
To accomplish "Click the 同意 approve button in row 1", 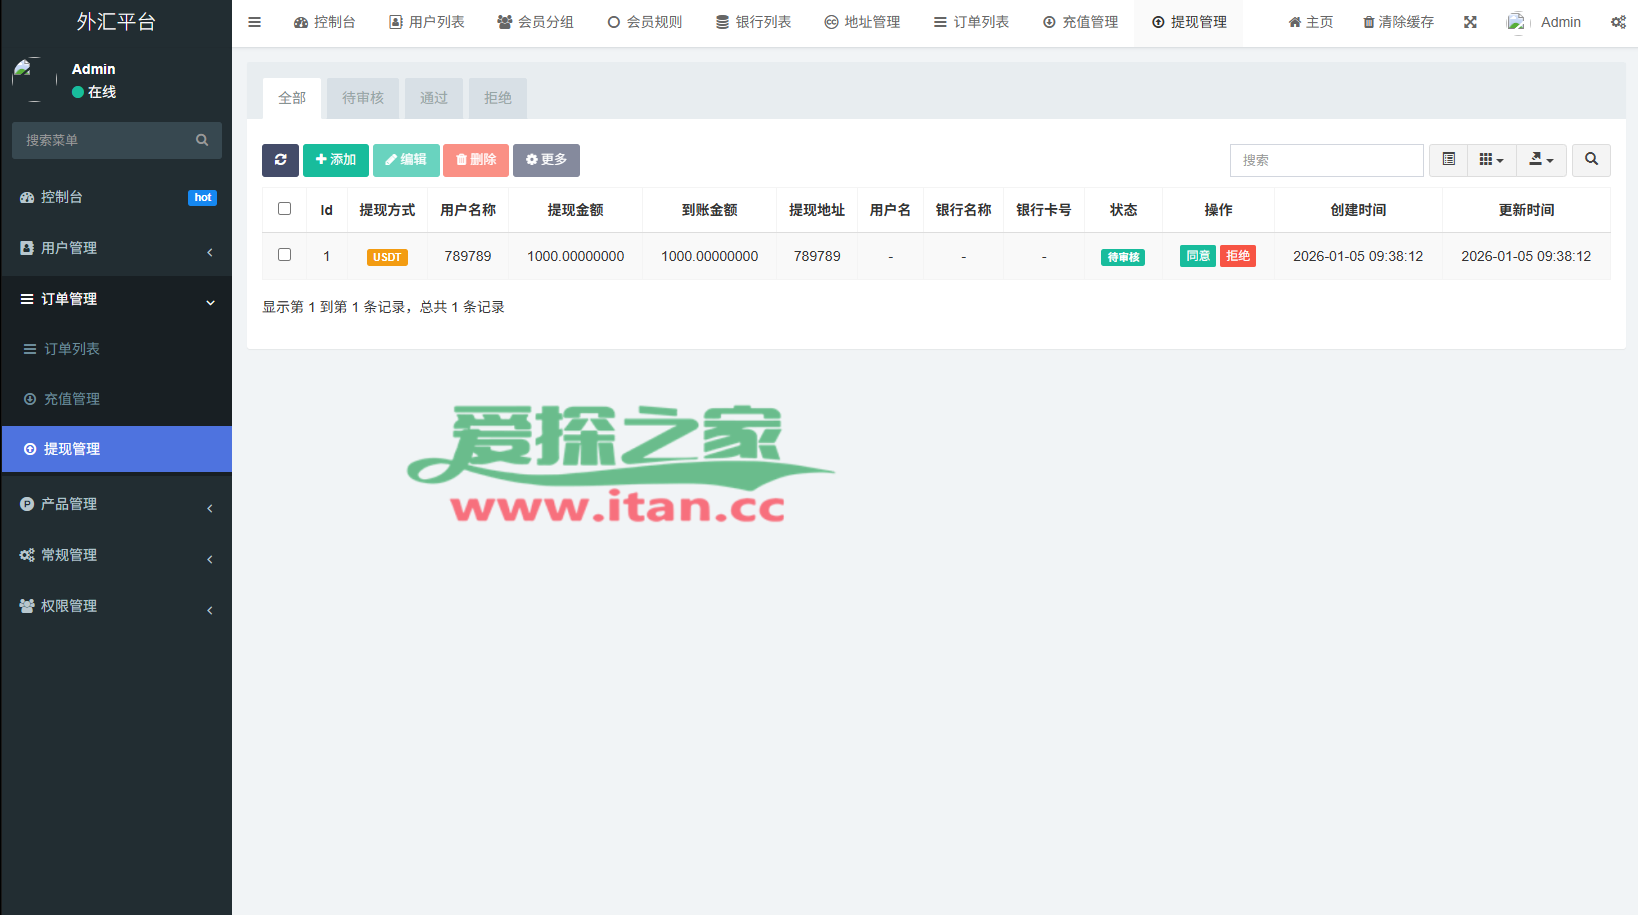I will [1198, 256].
